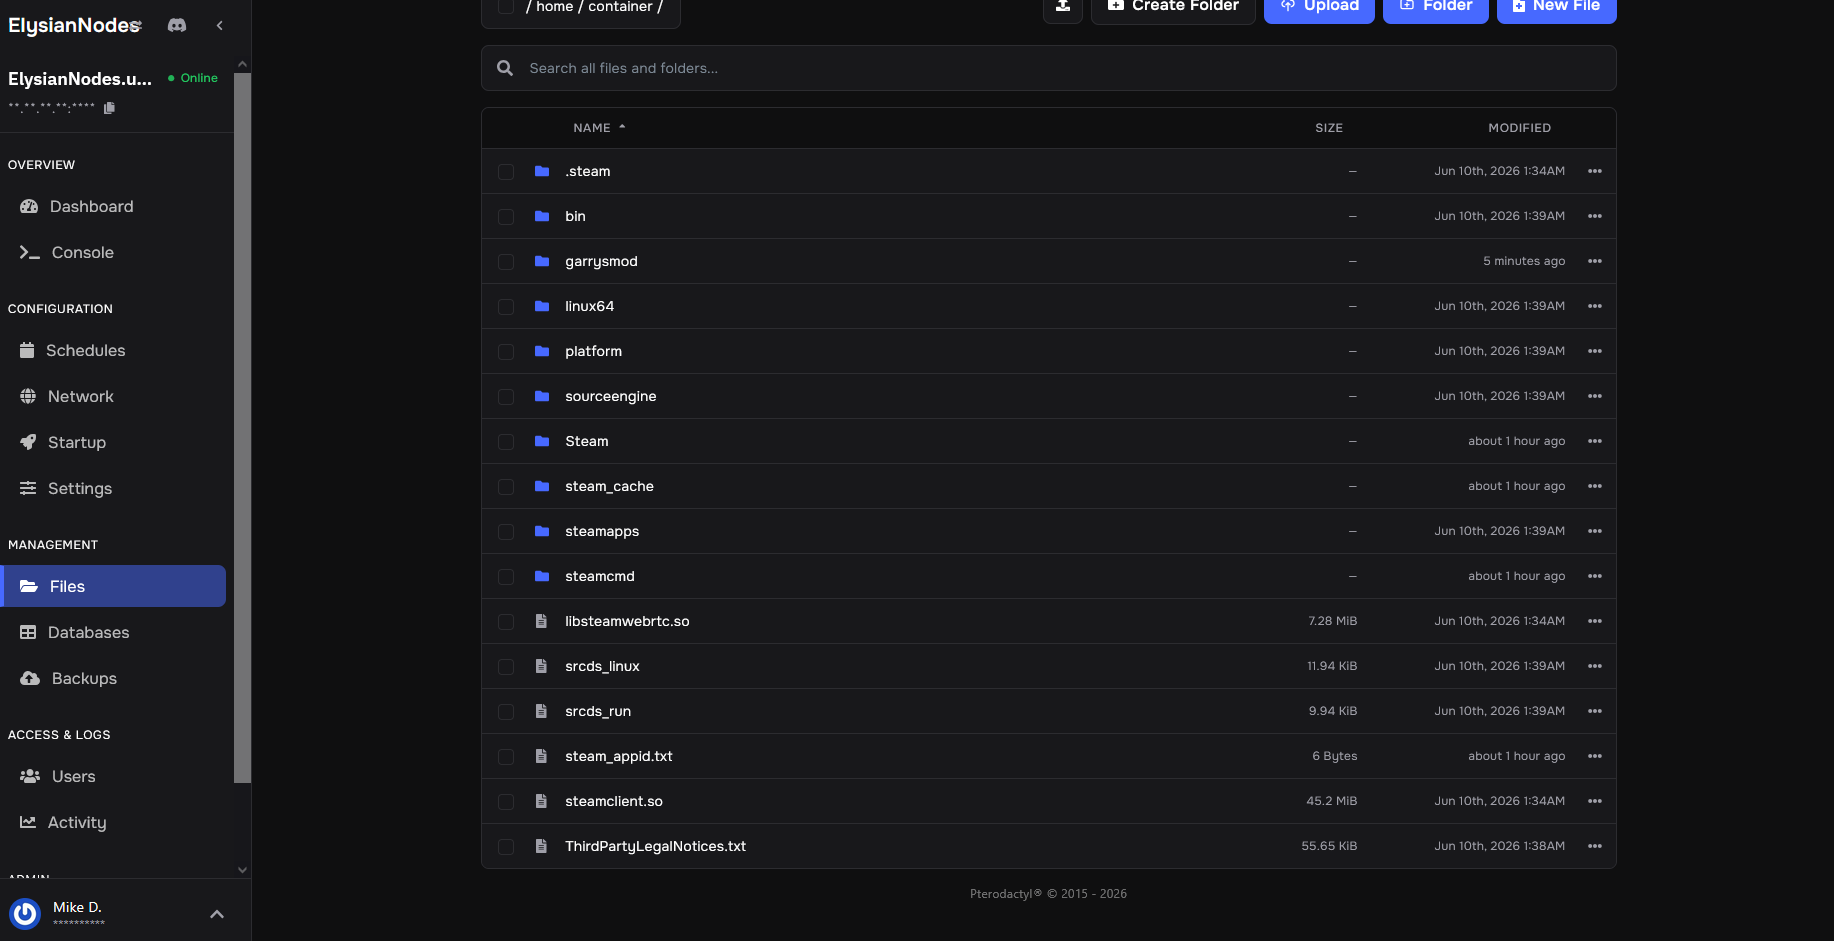The image size is (1834, 941).
Task: Click the sidebar scrollbar
Action: tap(242, 428)
